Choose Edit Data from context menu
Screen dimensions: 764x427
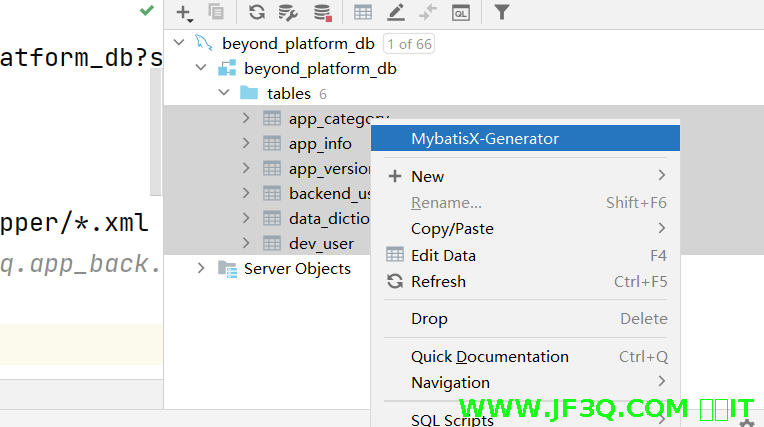443,255
